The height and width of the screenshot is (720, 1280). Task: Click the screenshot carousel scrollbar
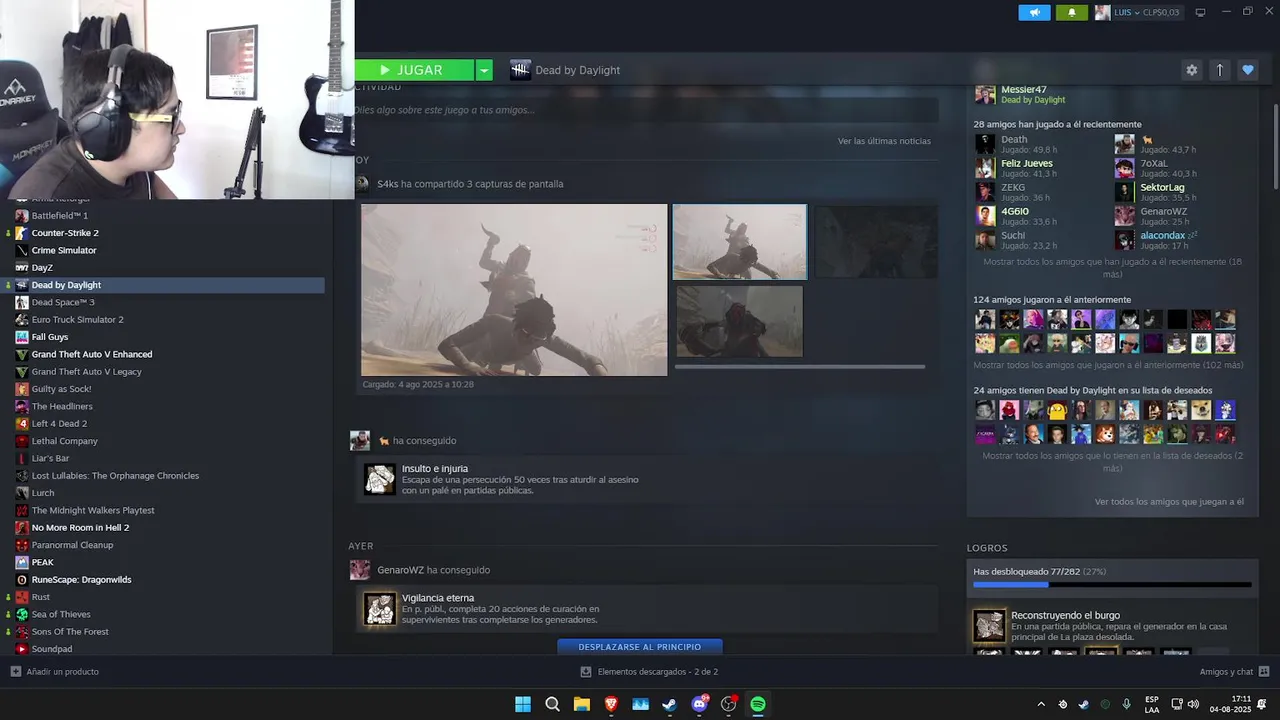(799, 367)
